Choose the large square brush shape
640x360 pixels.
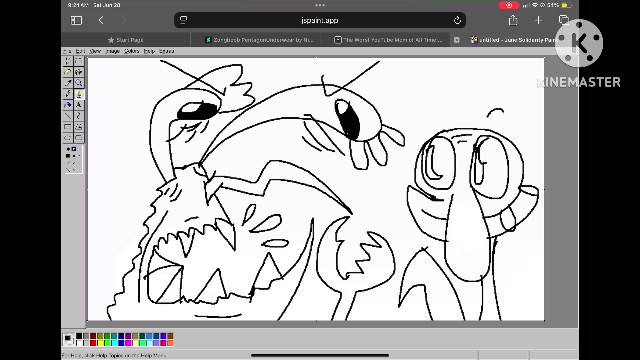[x=68, y=156]
